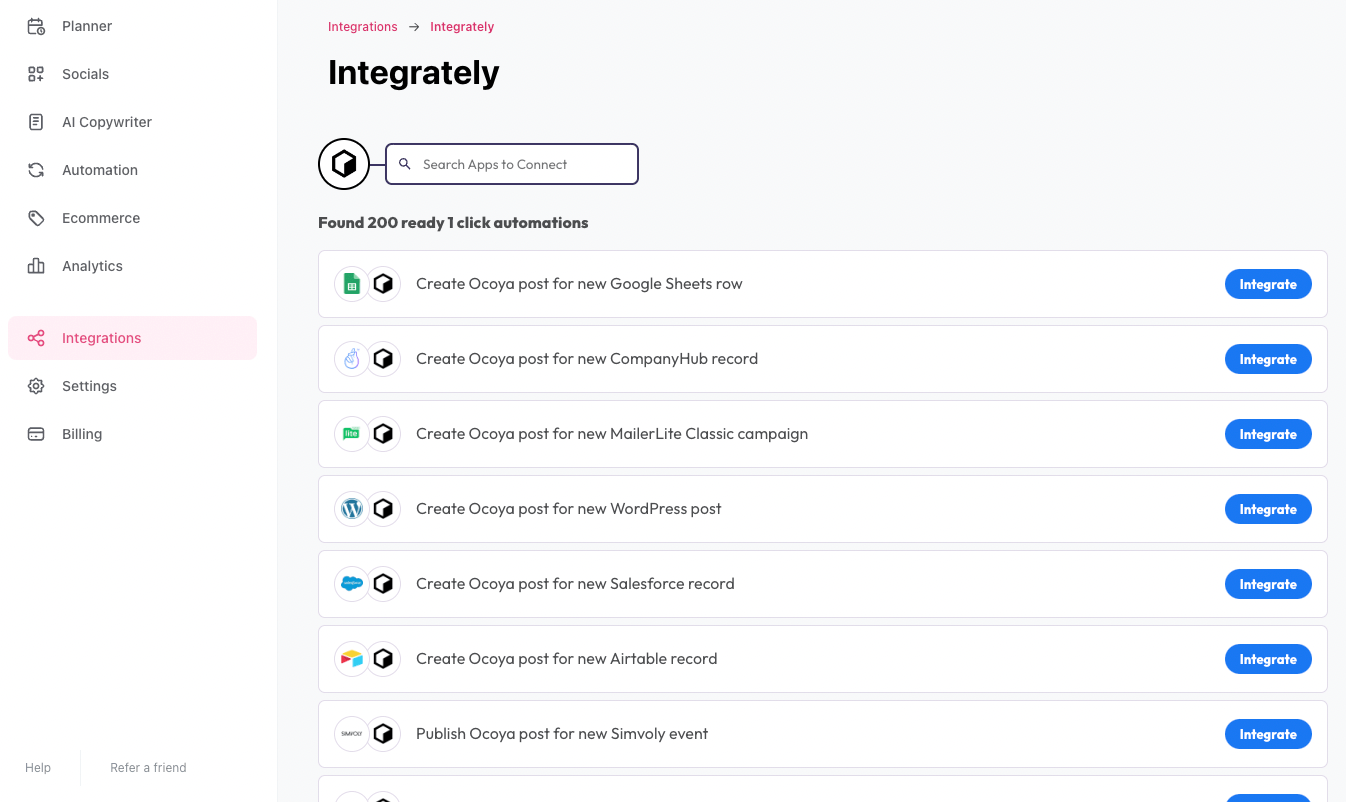Screen dimensions: 1346x802
Task: Open the Billing page
Action: (132, 434)
